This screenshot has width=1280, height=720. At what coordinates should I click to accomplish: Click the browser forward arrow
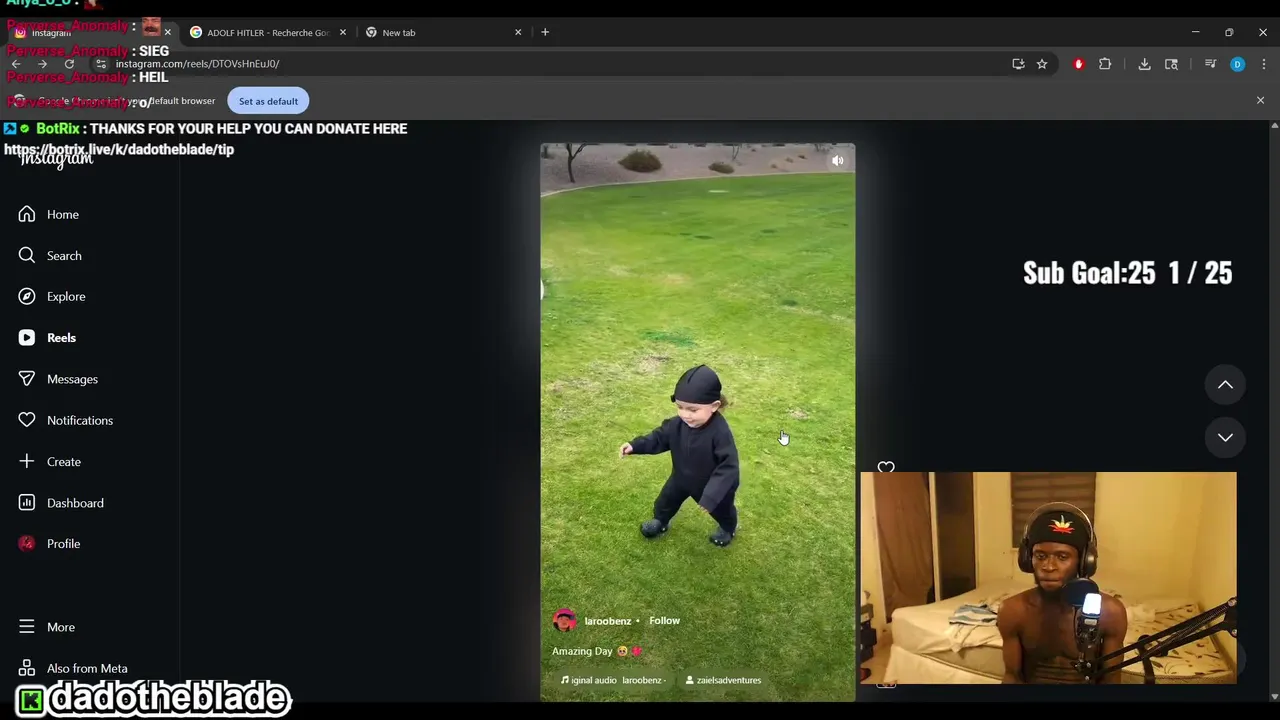42,64
